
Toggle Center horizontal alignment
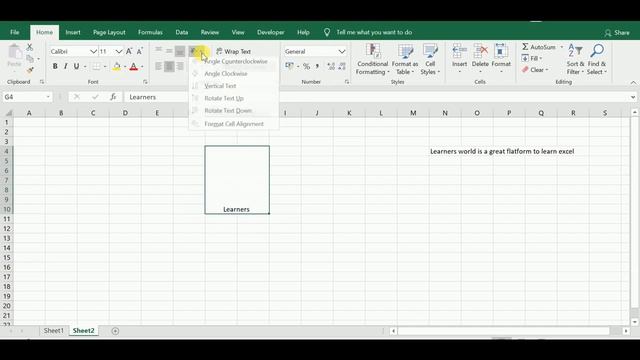pyautogui.click(x=169, y=66)
